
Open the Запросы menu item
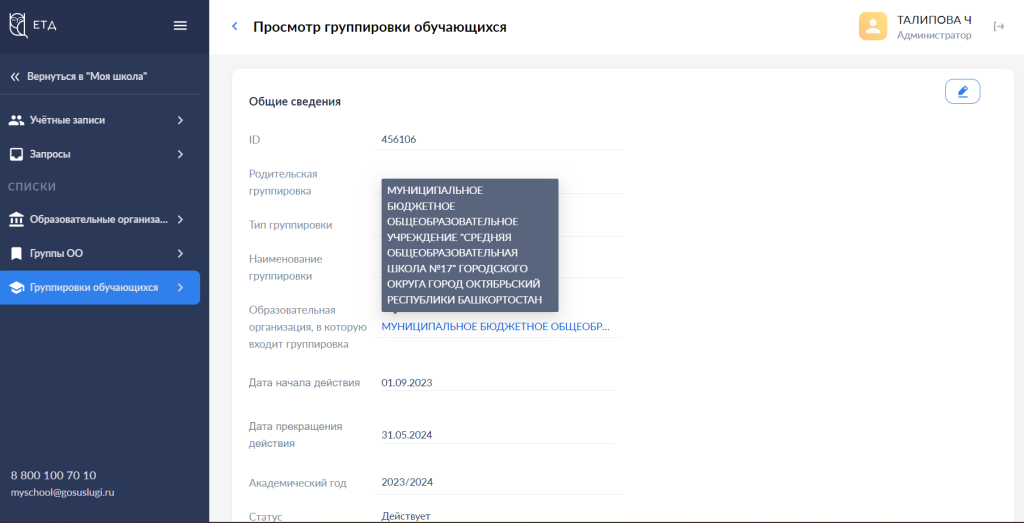pos(100,155)
